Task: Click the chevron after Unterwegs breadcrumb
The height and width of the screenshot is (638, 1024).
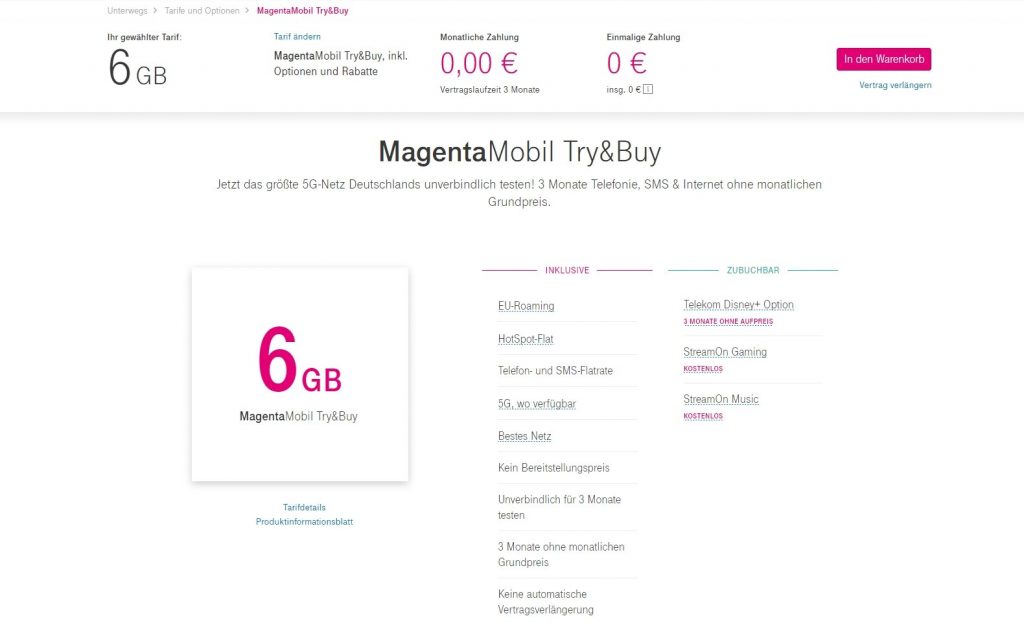Action: [x=155, y=10]
